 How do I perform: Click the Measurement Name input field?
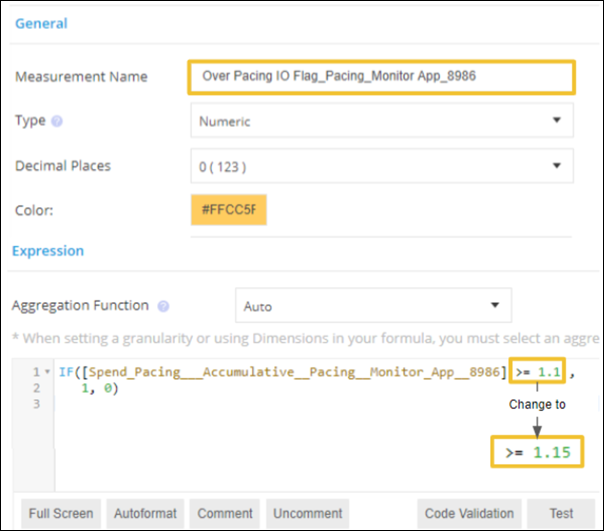coord(381,77)
